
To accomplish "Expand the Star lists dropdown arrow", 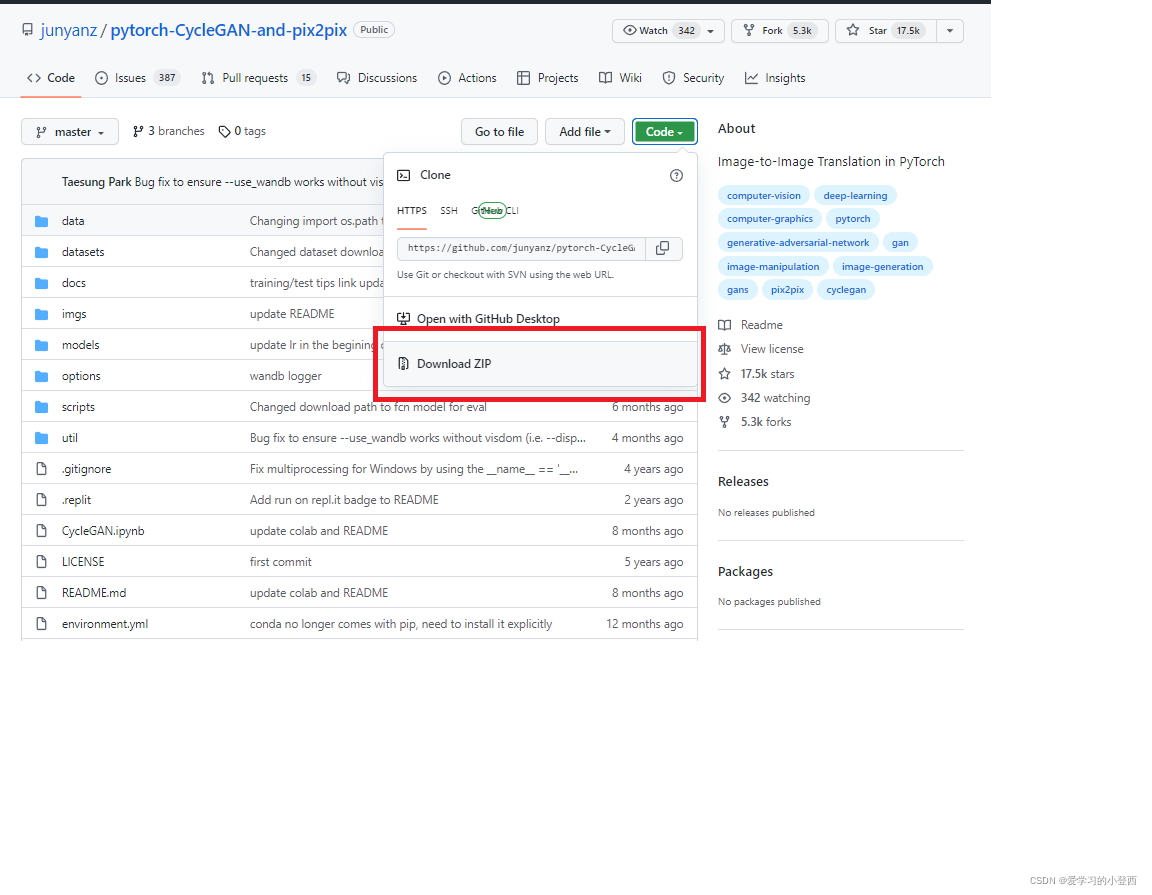I will [950, 31].
